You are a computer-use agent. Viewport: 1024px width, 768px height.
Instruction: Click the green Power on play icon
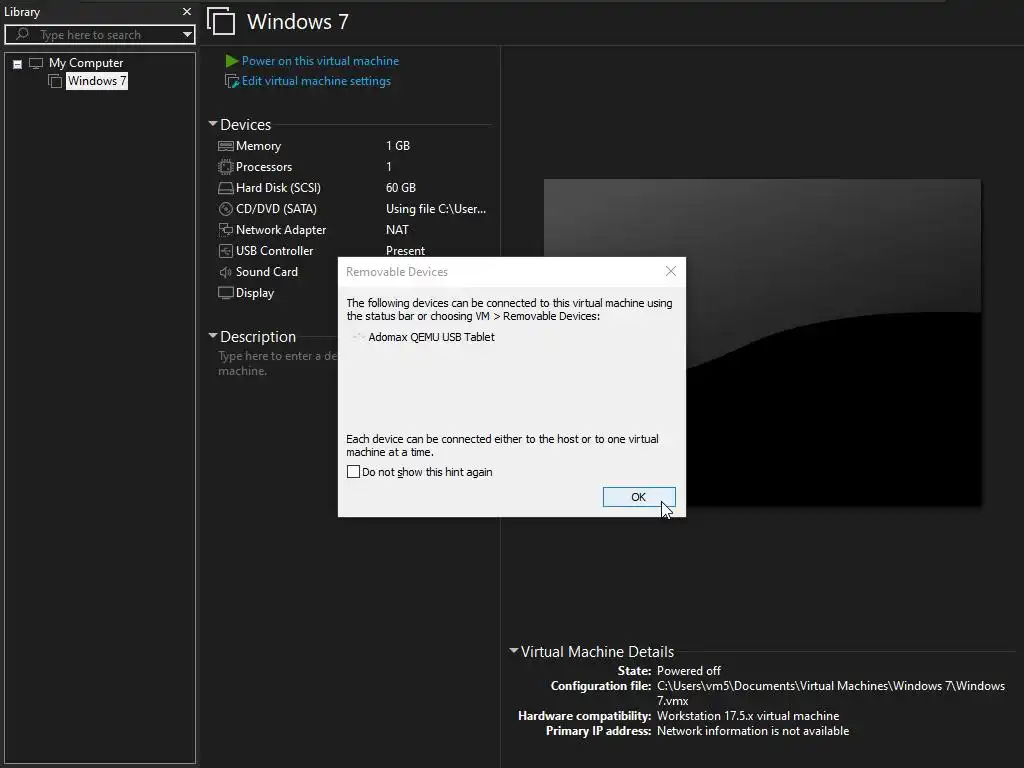click(231, 61)
